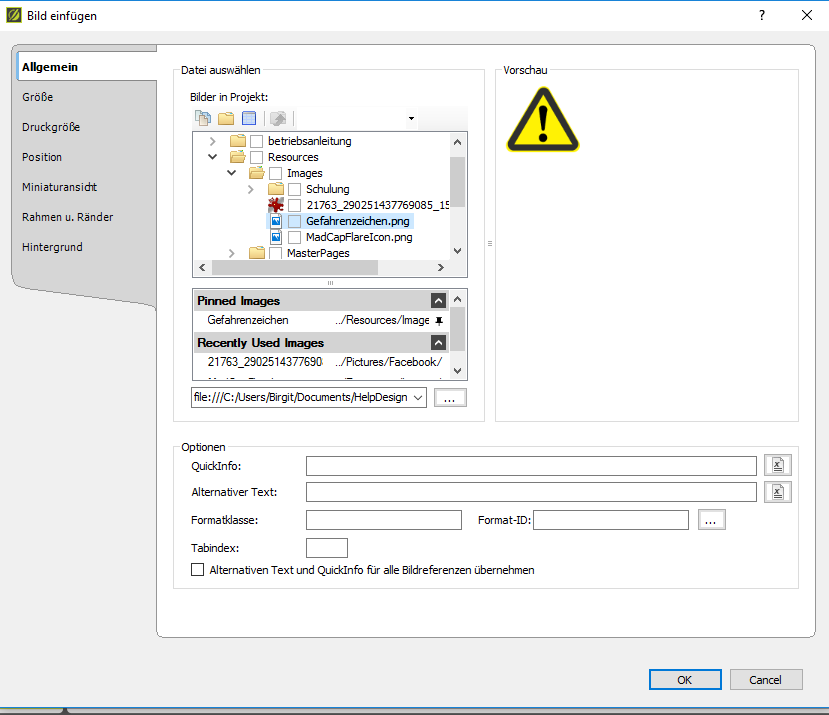Collapse the Resources folder in tree

click(212, 157)
